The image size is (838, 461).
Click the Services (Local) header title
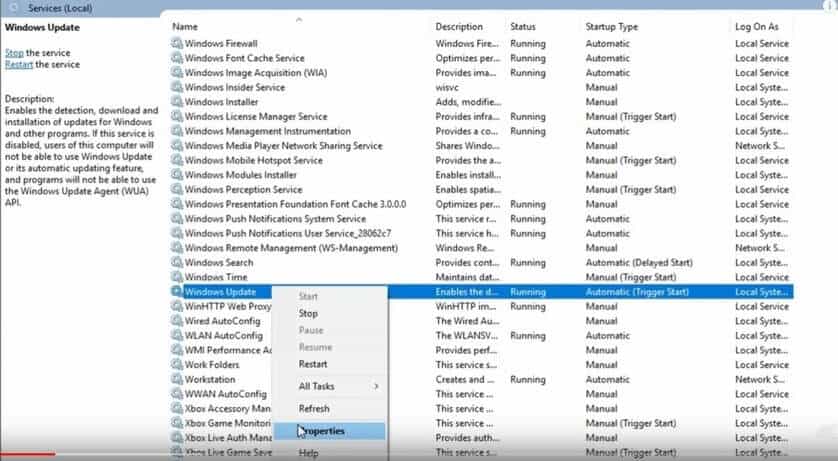(x=60, y=8)
